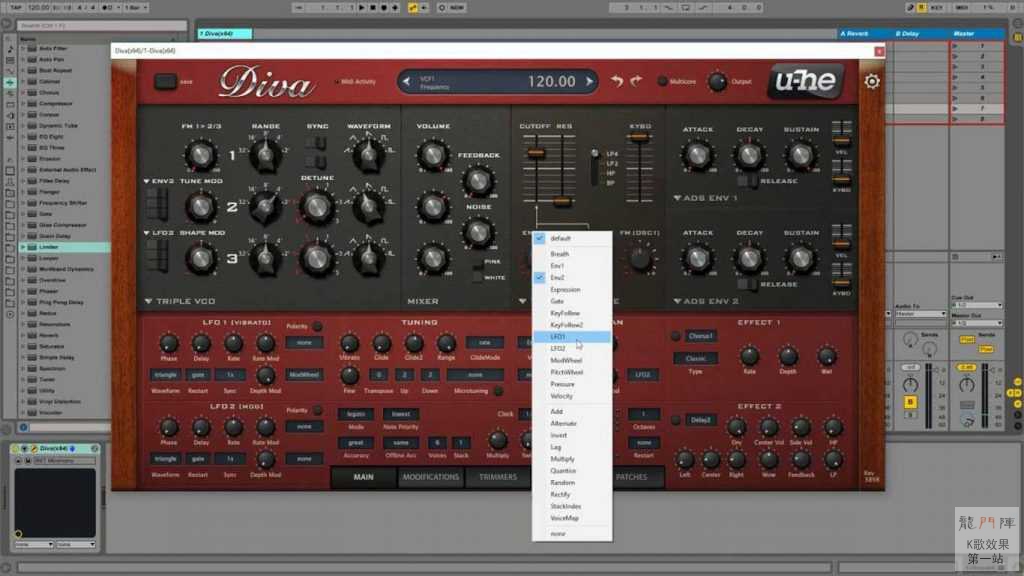Open the ADS ENV 1 type dropdown

click(x=705, y=198)
